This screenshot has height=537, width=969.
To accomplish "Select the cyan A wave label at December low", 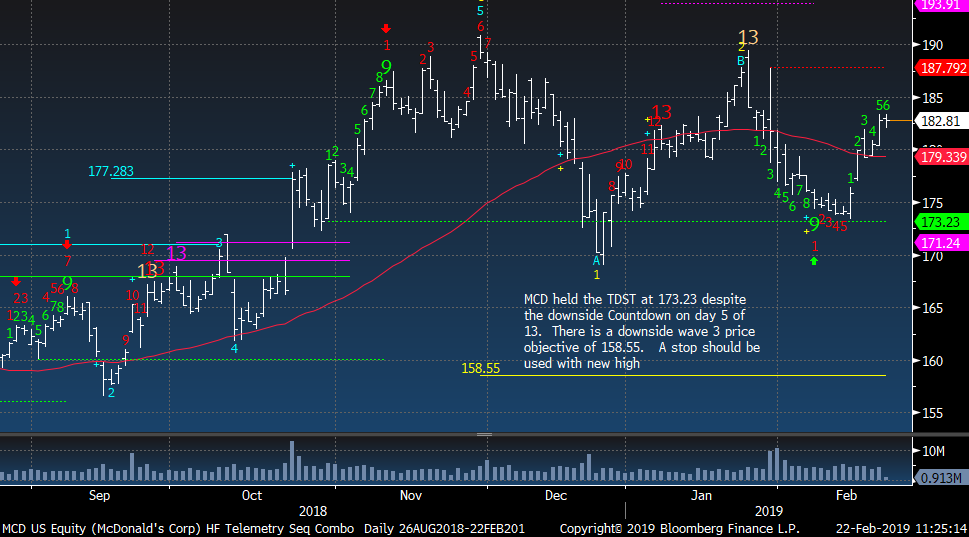I will click(x=596, y=261).
